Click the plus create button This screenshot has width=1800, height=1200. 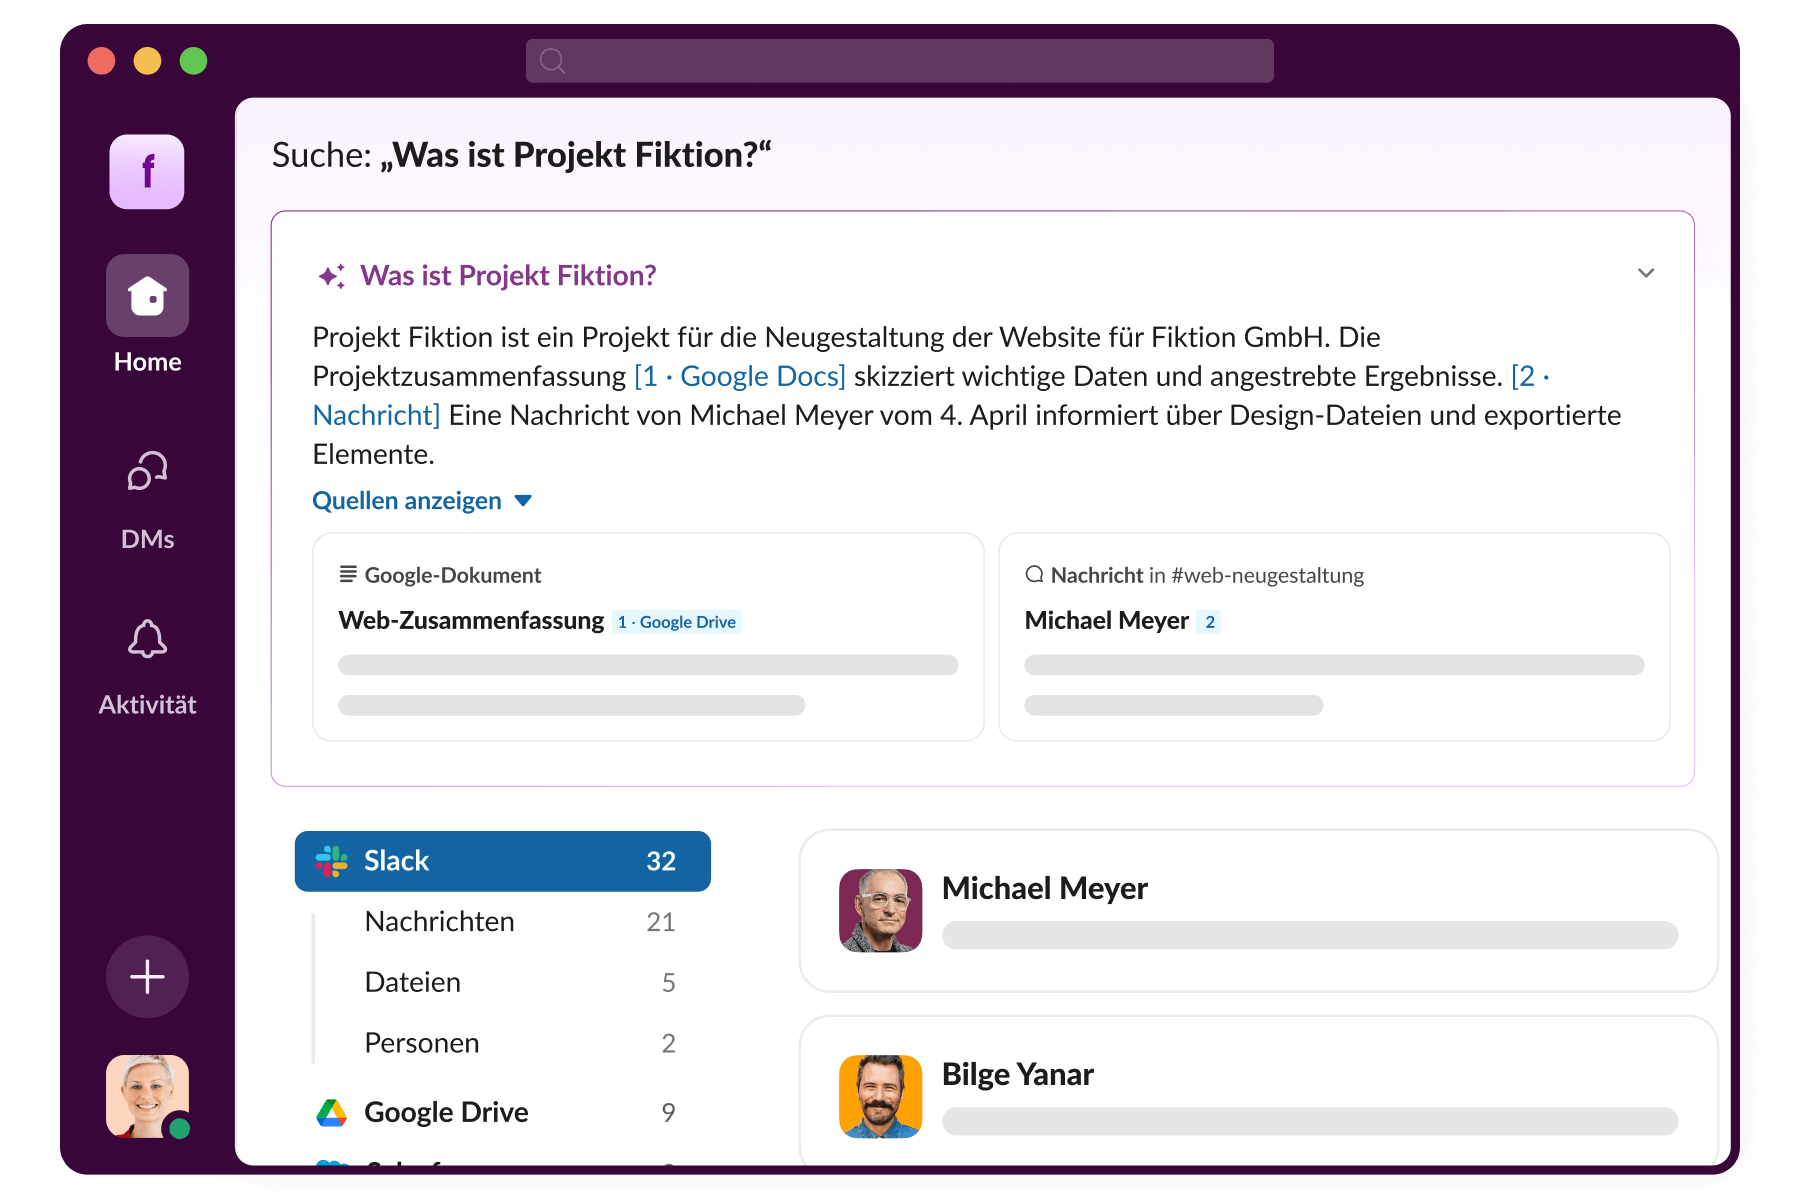pyautogui.click(x=147, y=977)
